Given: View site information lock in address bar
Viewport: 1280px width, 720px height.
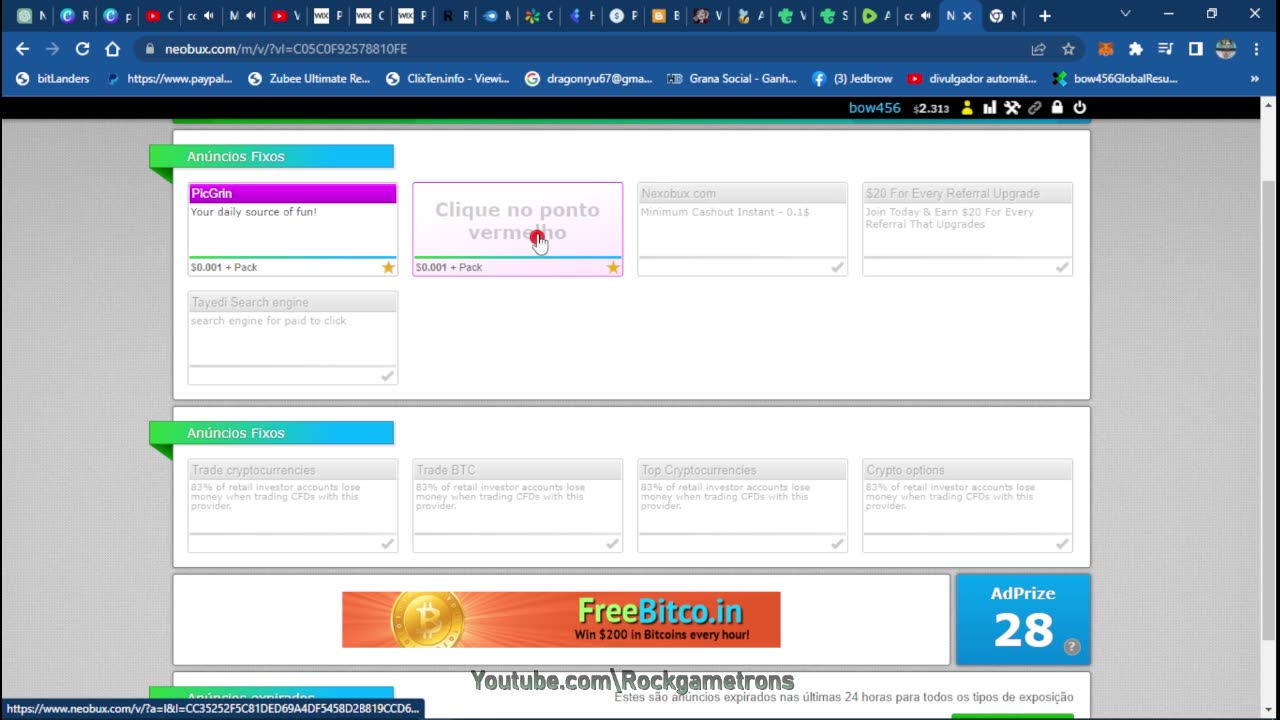Looking at the screenshot, I should [150, 48].
